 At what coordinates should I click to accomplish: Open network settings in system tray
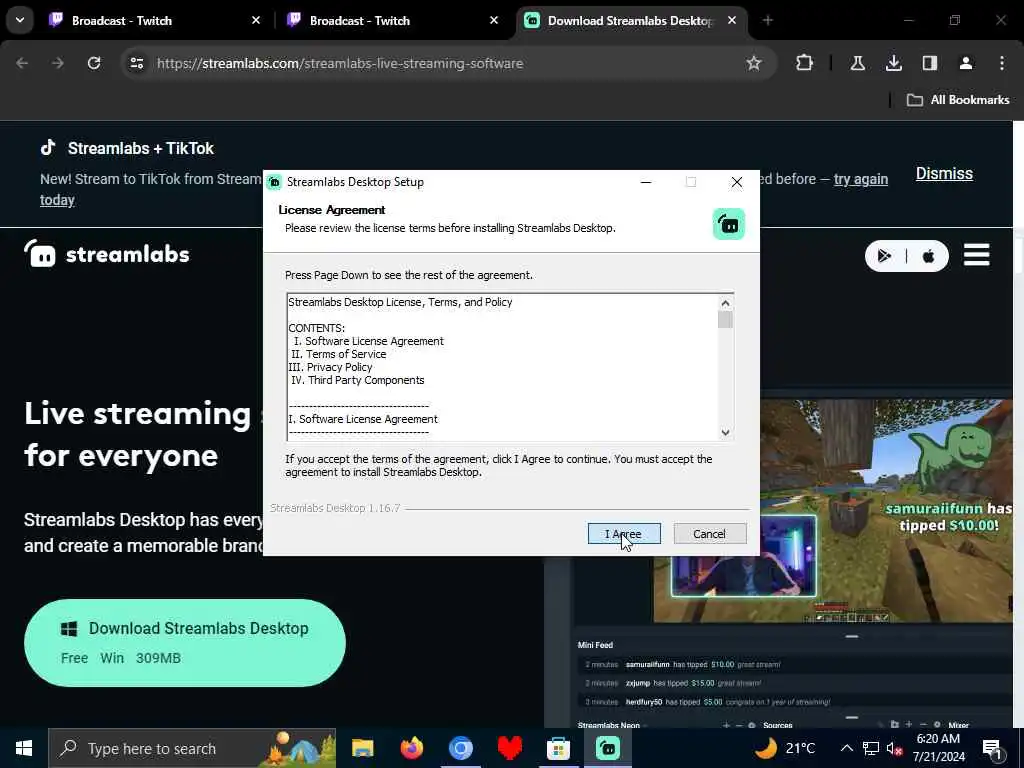(x=871, y=748)
